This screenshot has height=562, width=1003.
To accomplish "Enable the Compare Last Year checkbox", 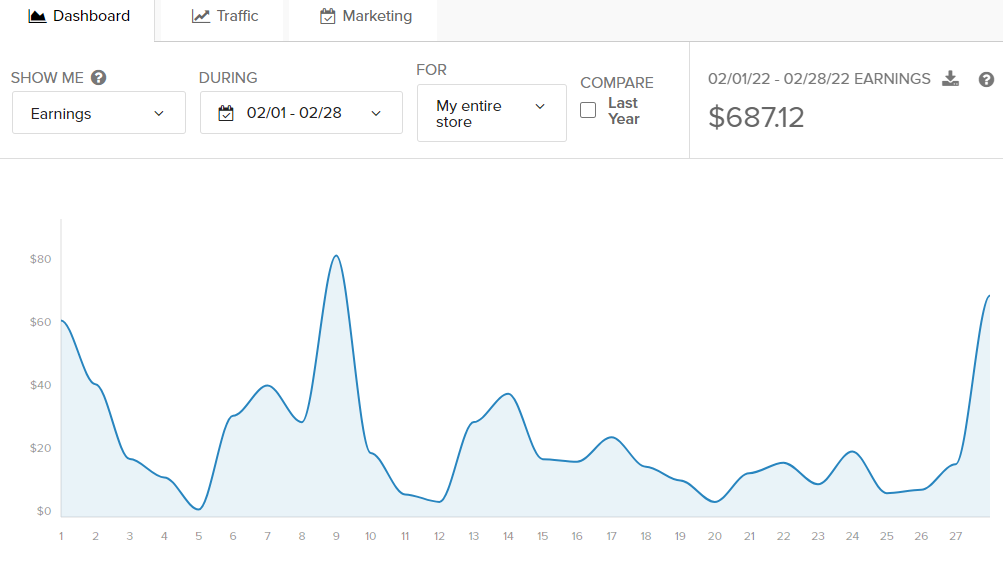I will (x=588, y=110).
